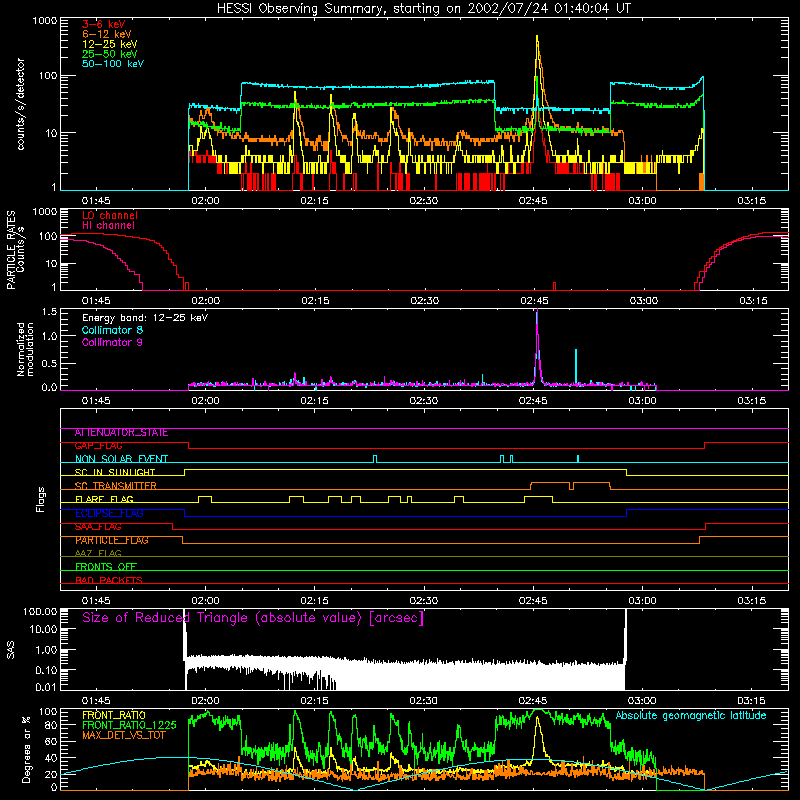The width and height of the screenshot is (800, 800).
Task: Select the orange 6-12 keV legend entry
Action: [x=107, y=34]
